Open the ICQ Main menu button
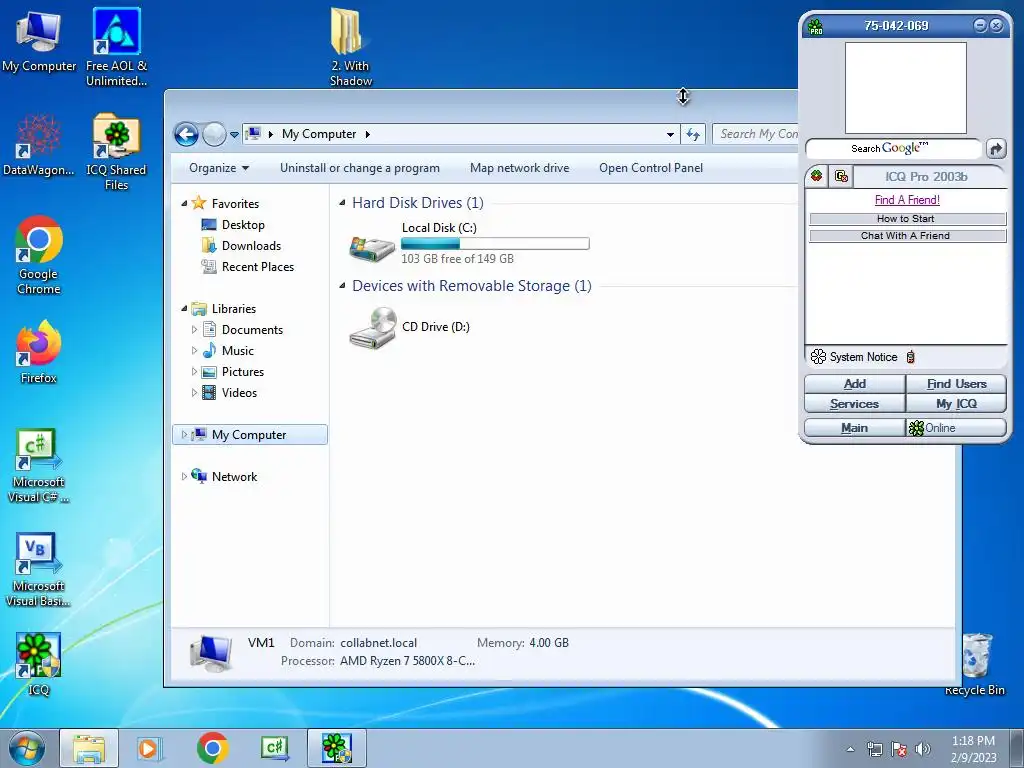Viewport: 1024px width, 768px height. (x=855, y=428)
